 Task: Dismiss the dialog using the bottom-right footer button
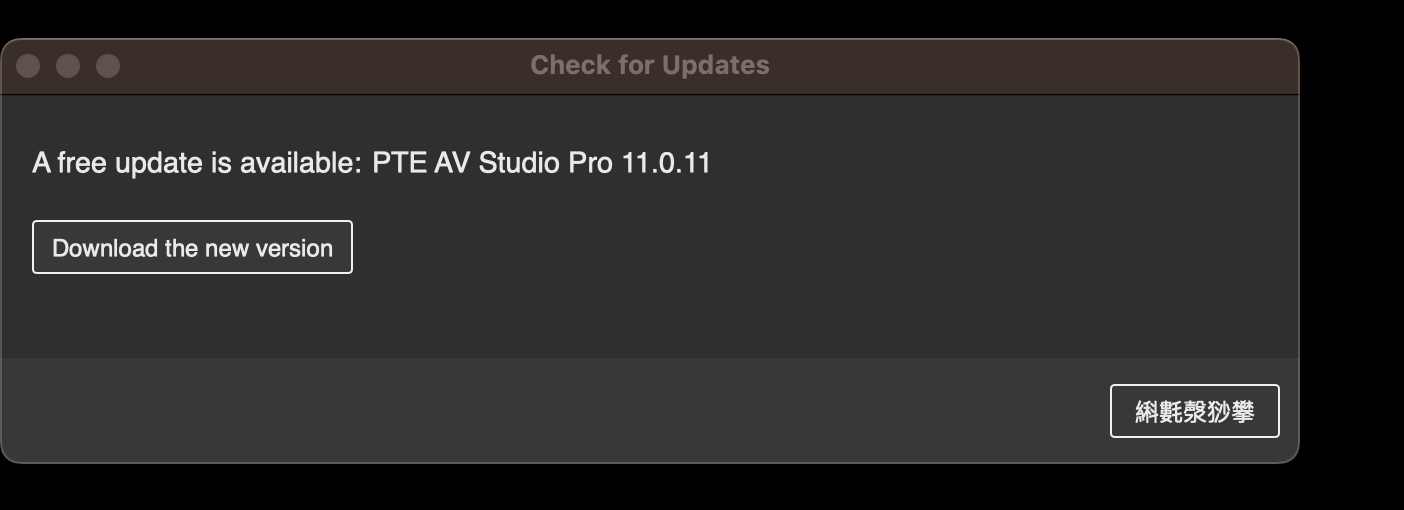(x=1194, y=411)
